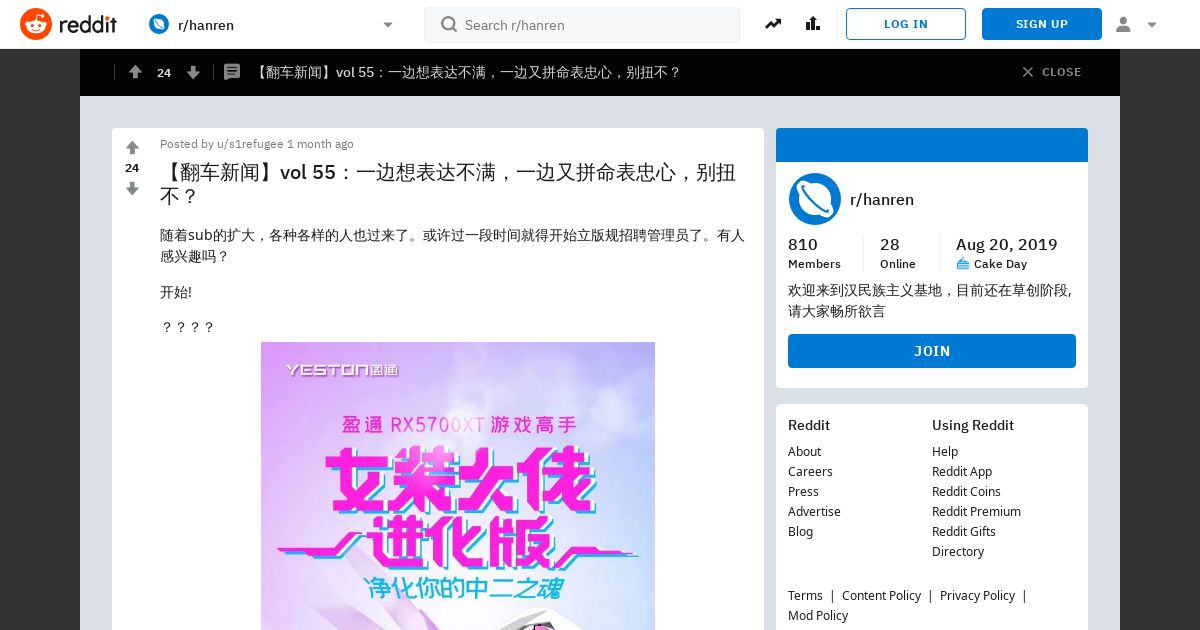1200x630 pixels.
Task: Upvote the post beside the title
Action: (132, 148)
